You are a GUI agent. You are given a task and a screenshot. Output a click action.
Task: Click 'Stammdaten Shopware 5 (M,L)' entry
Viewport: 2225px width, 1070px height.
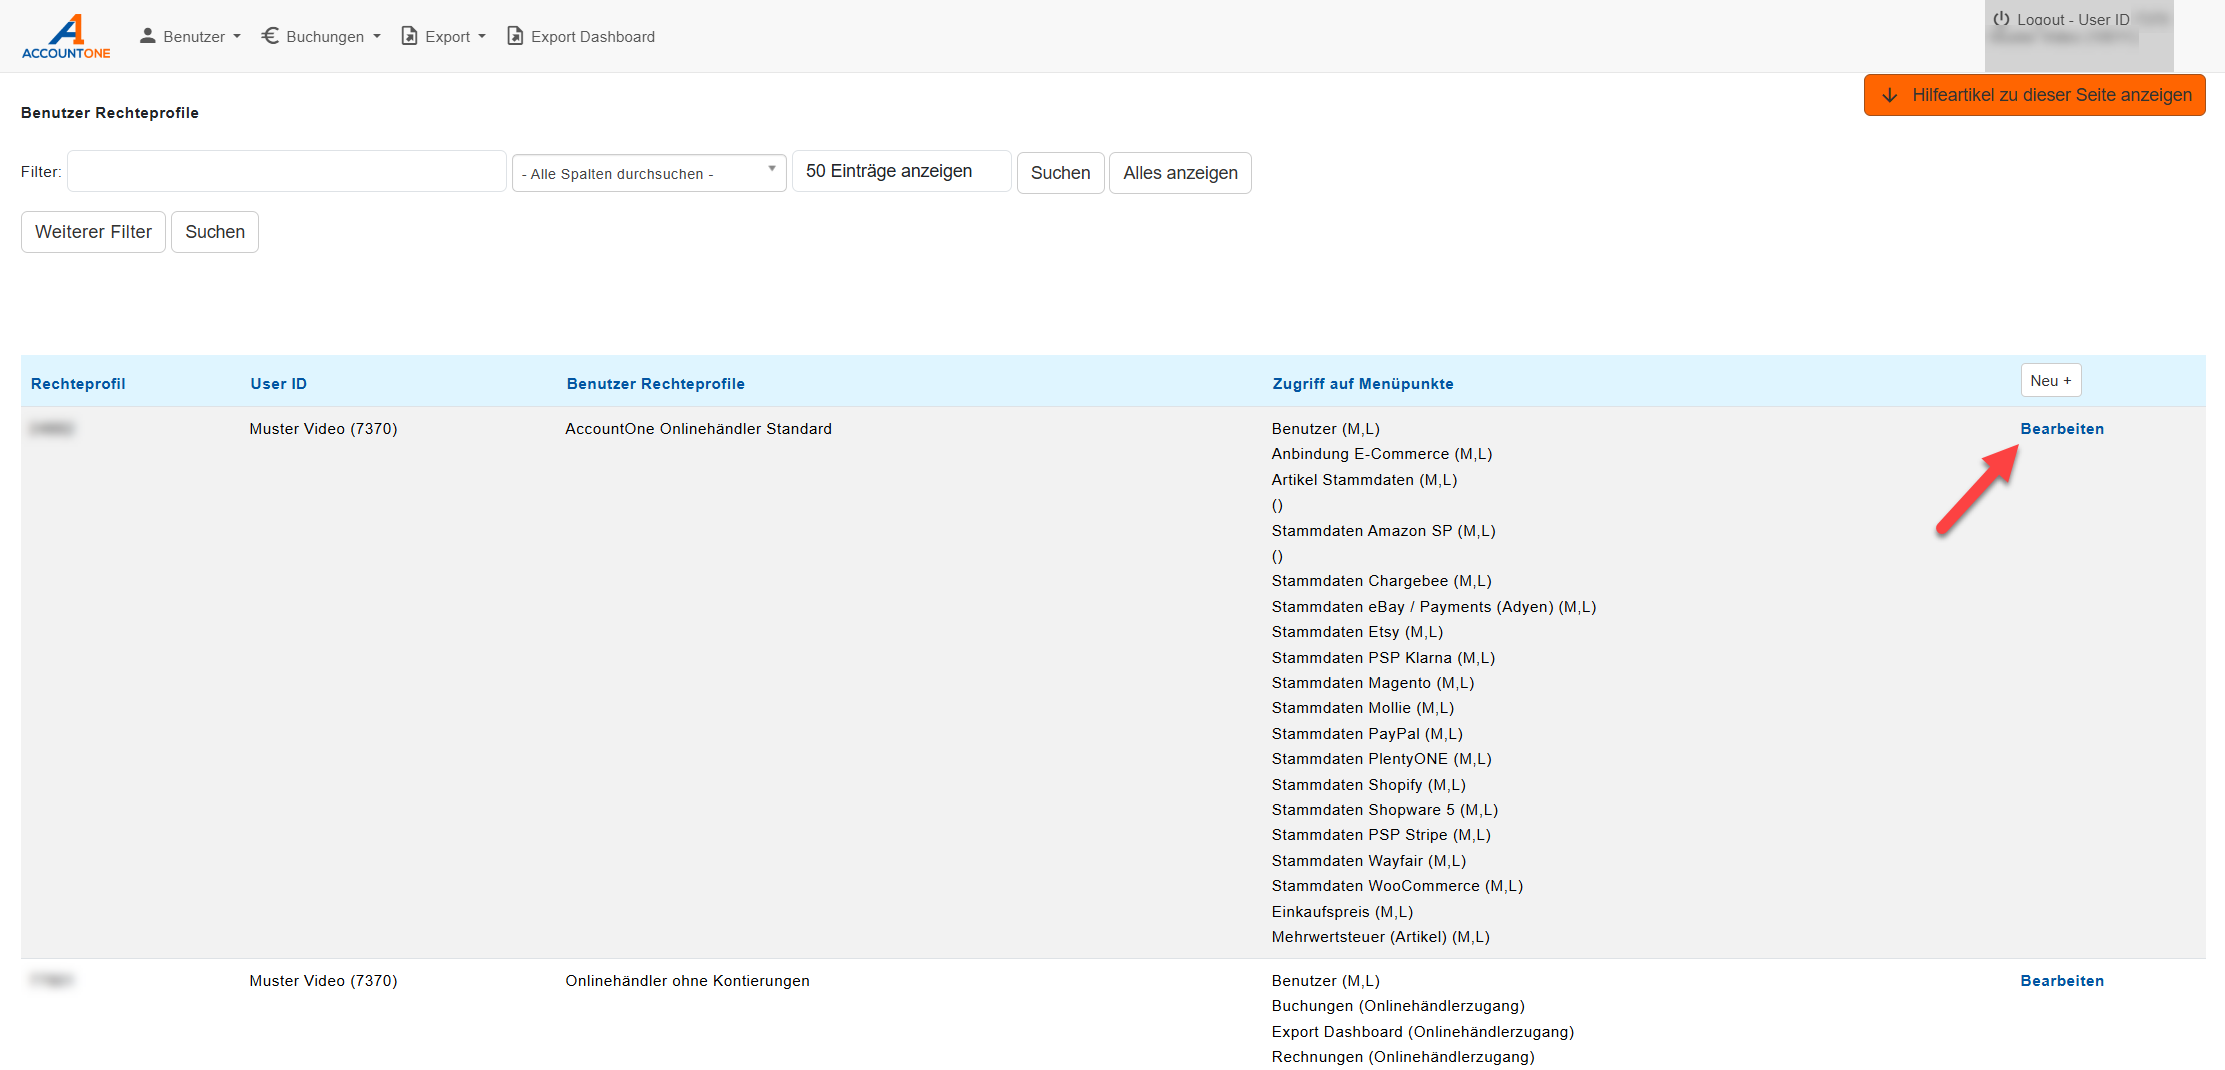coord(1384,810)
